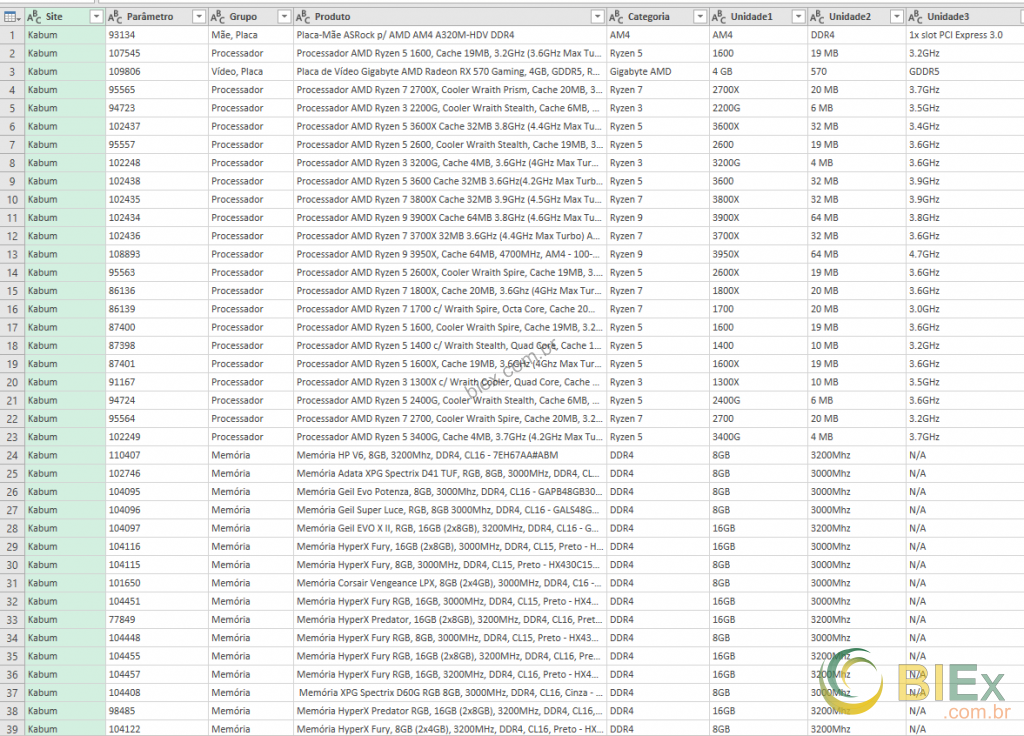Select the Unidade3 column header label

tap(948, 16)
